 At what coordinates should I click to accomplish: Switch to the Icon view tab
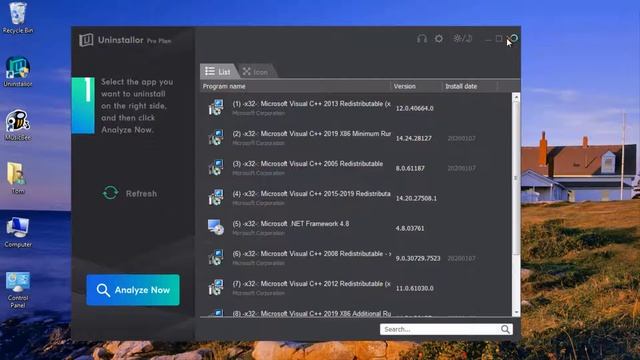tap(256, 71)
